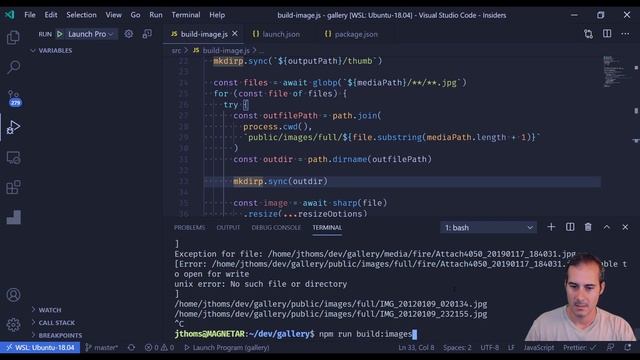640x360 pixels.
Task: Switch to the PROBLEMS panel tab
Action: [x=189, y=227]
